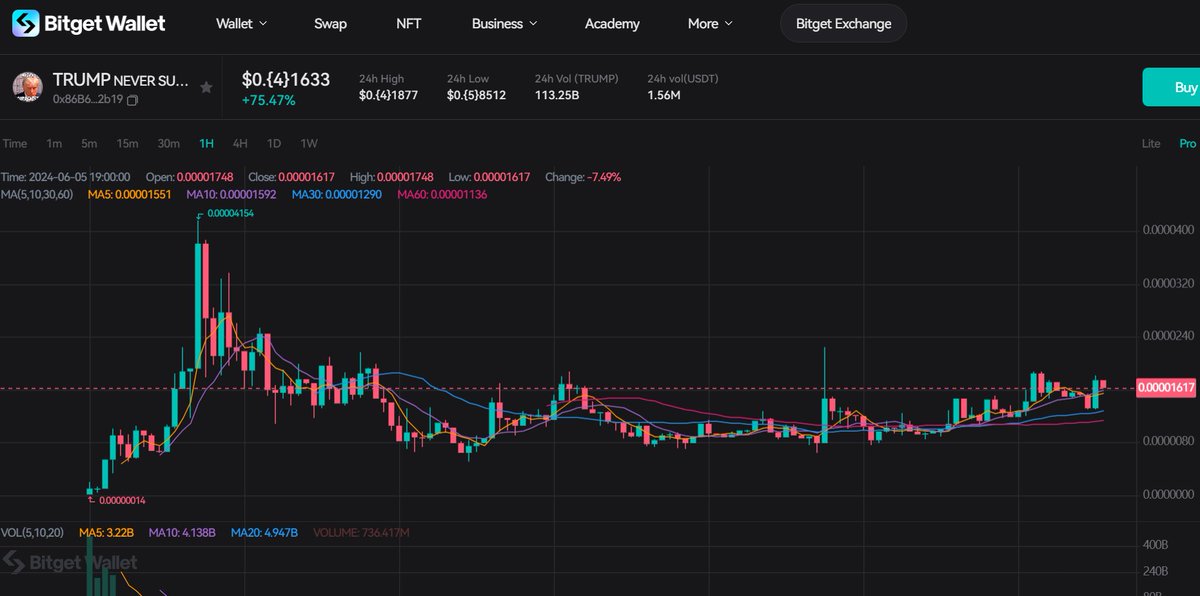Open the Swap page
Image resolution: width=1200 pixels, height=596 pixels.
coord(330,23)
